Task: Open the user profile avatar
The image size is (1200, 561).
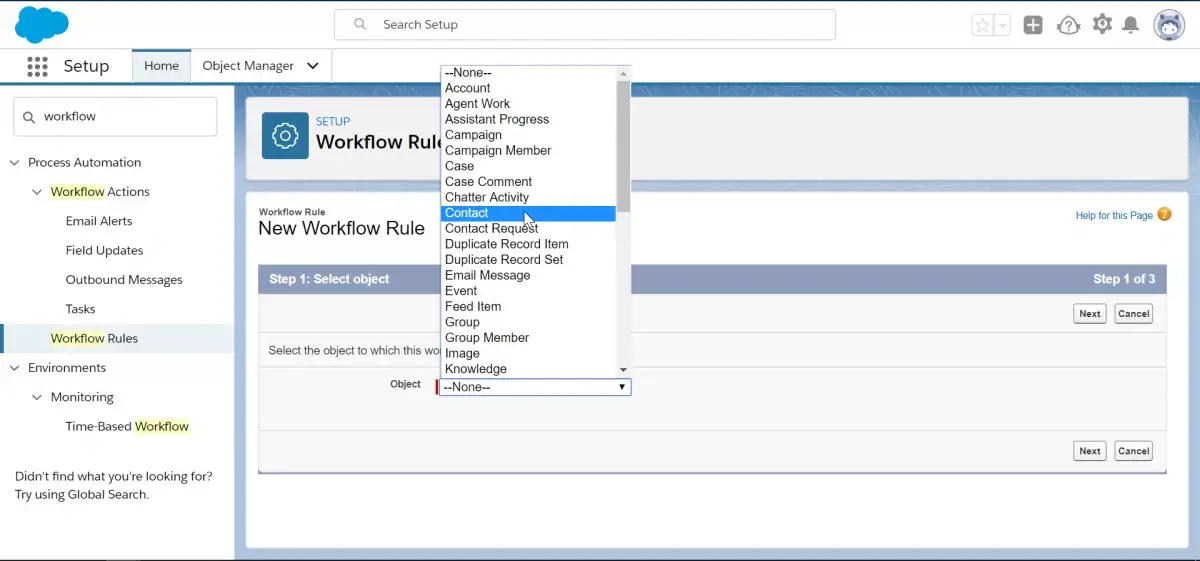Action: pyautogui.click(x=1169, y=25)
